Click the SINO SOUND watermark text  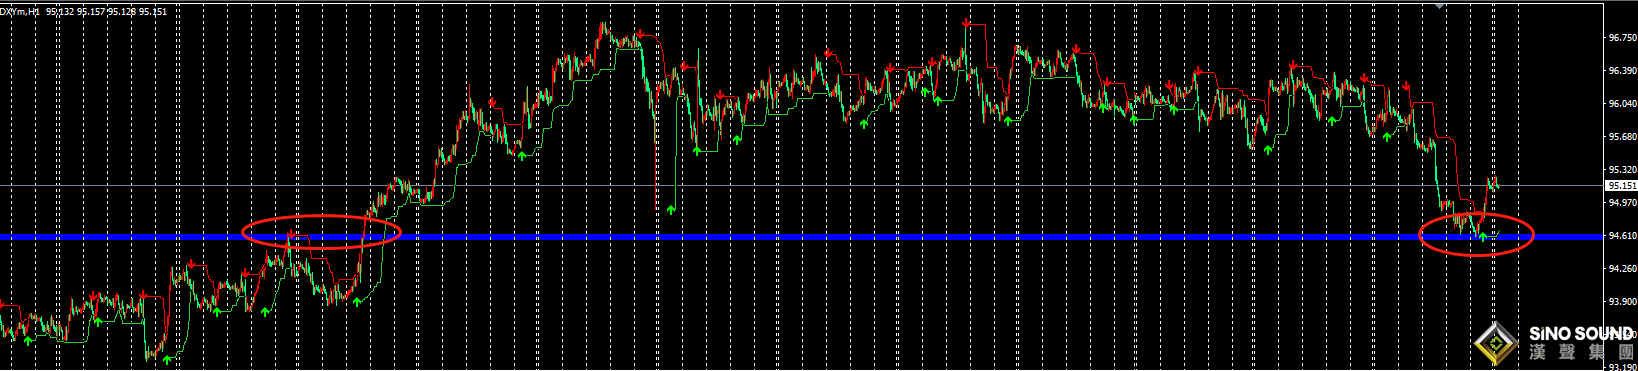(1580, 334)
